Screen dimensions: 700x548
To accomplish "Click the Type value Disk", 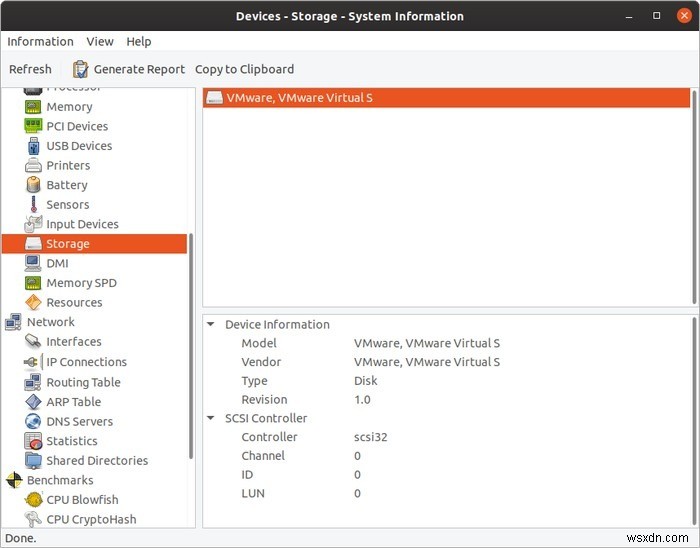I will [366, 381].
